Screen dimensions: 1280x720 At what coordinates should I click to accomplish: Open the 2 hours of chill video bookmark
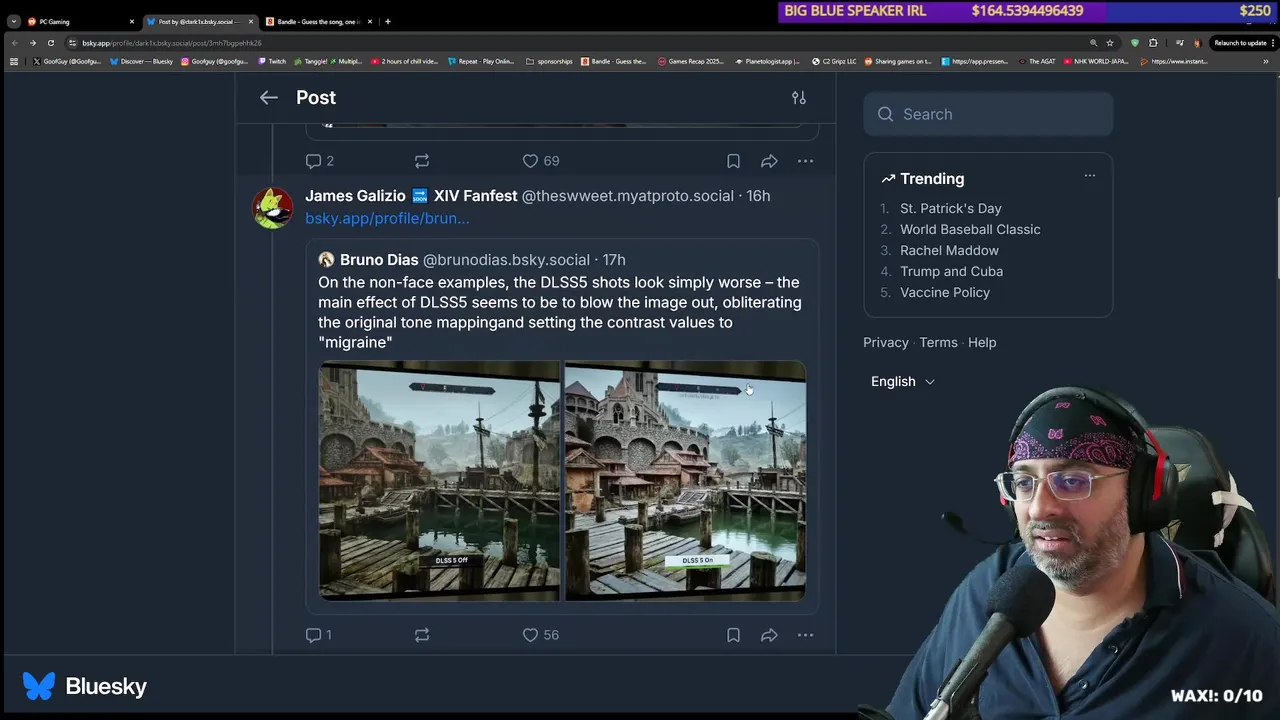coord(405,61)
